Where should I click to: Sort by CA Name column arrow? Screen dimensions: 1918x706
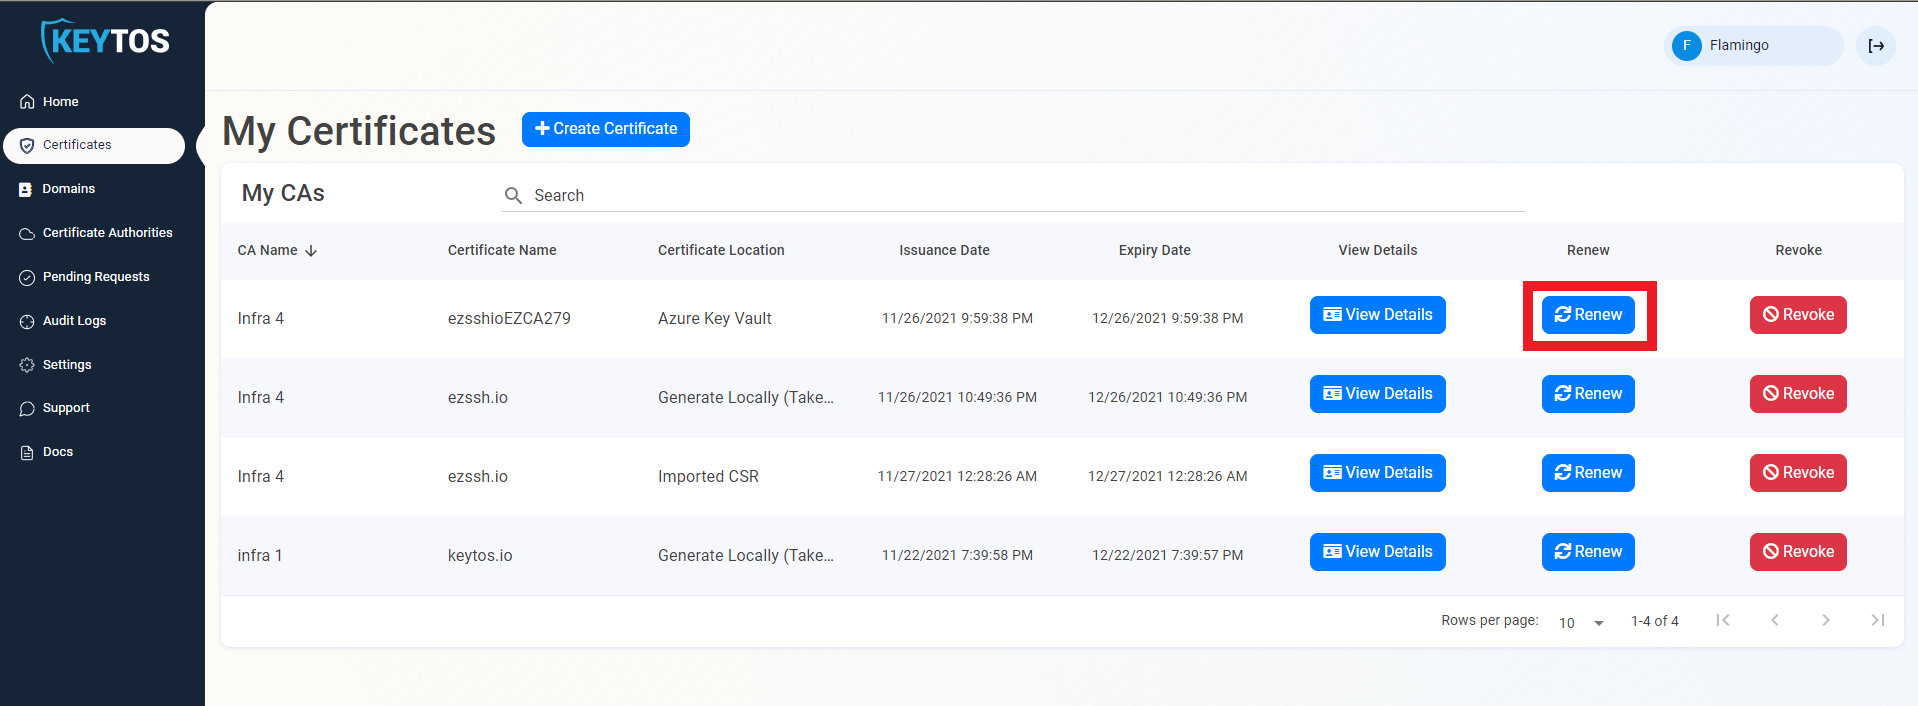pos(311,251)
